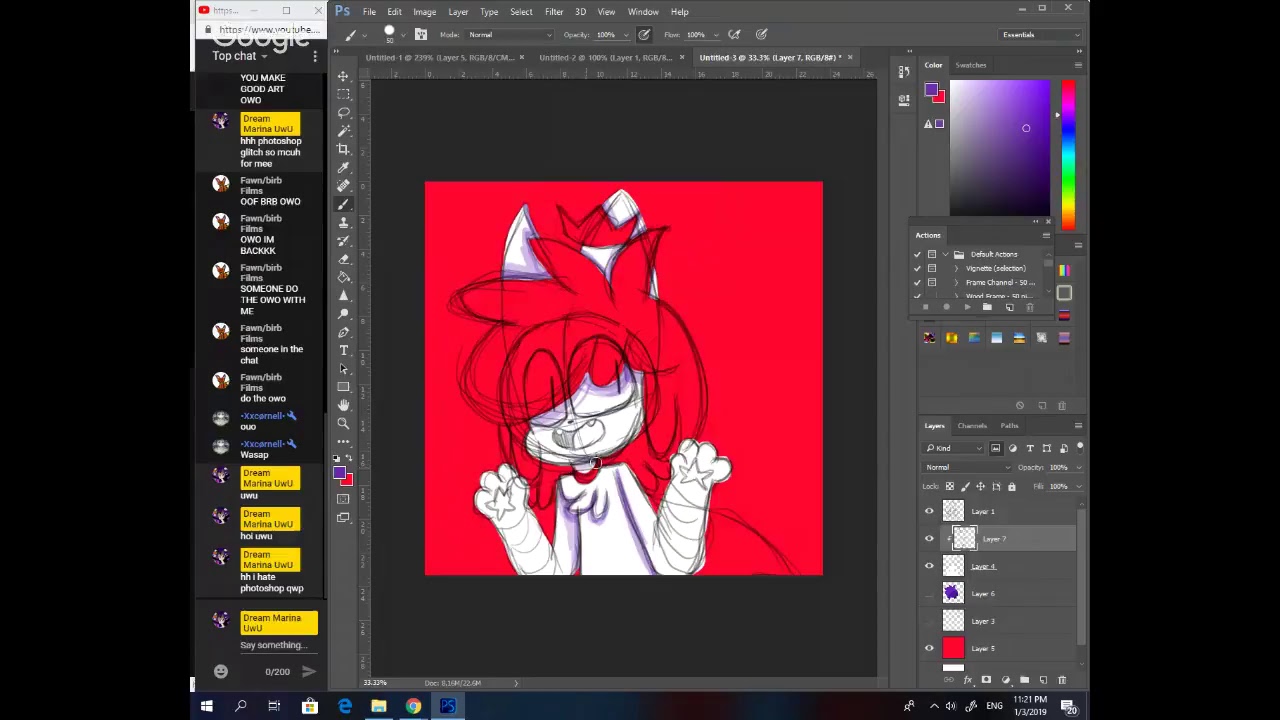Toggle Quick Mask mode icon
The image size is (1280, 720).
tap(343, 499)
